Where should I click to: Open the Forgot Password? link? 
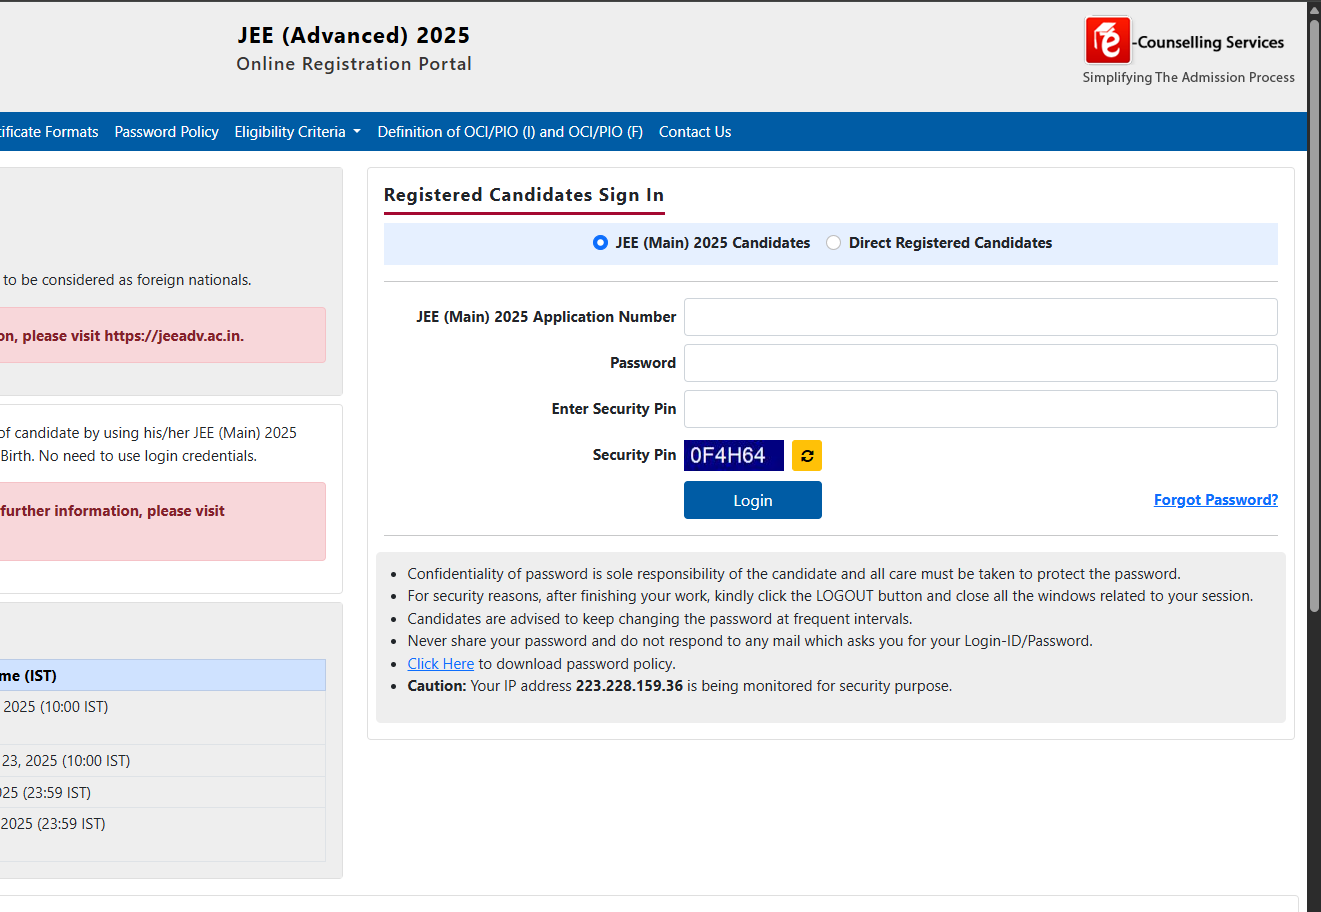pos(1216,500)
